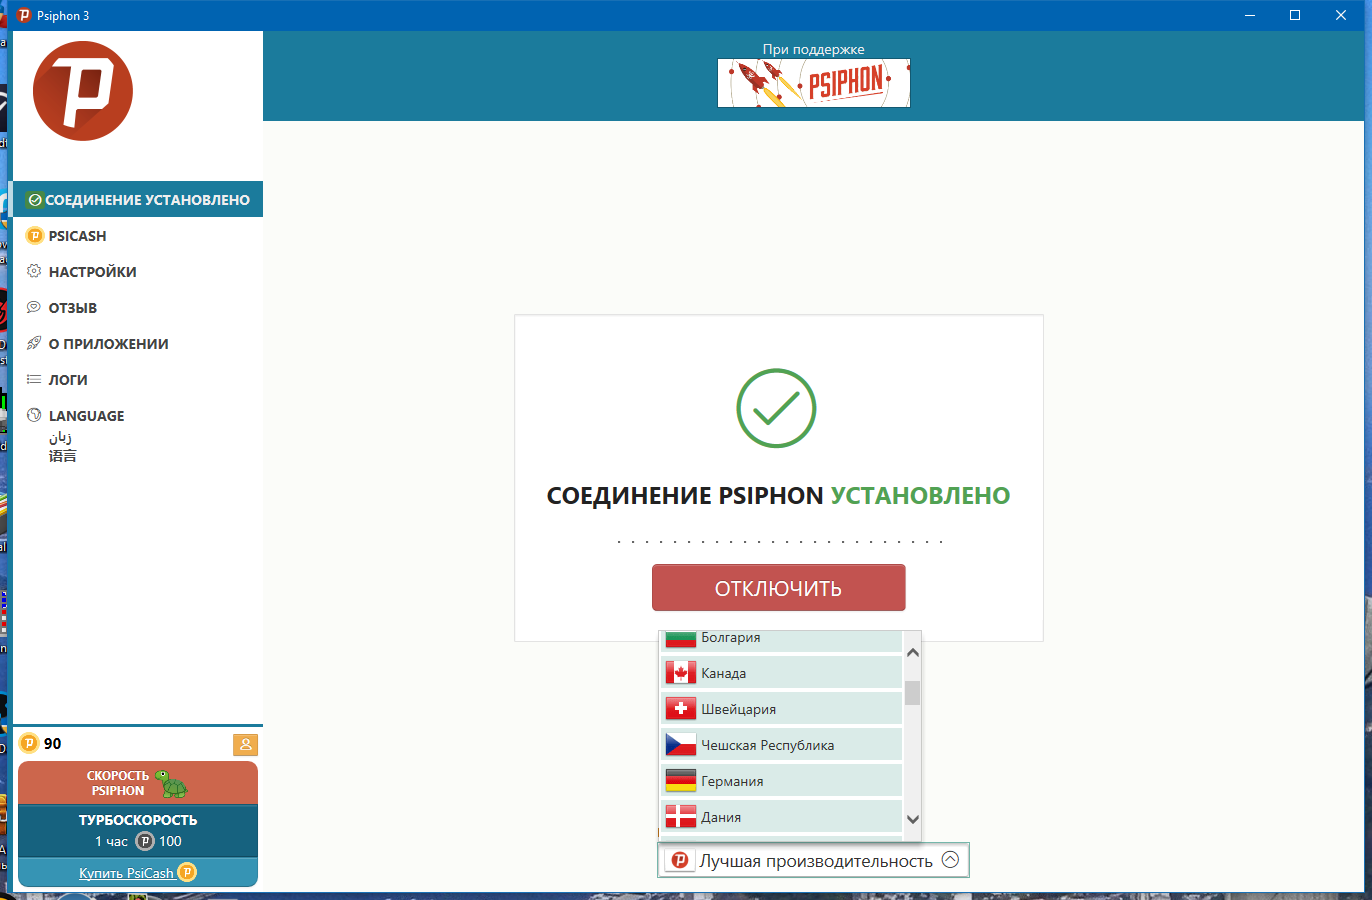Click the server list scroll-down arrow

tap(912, 819)
